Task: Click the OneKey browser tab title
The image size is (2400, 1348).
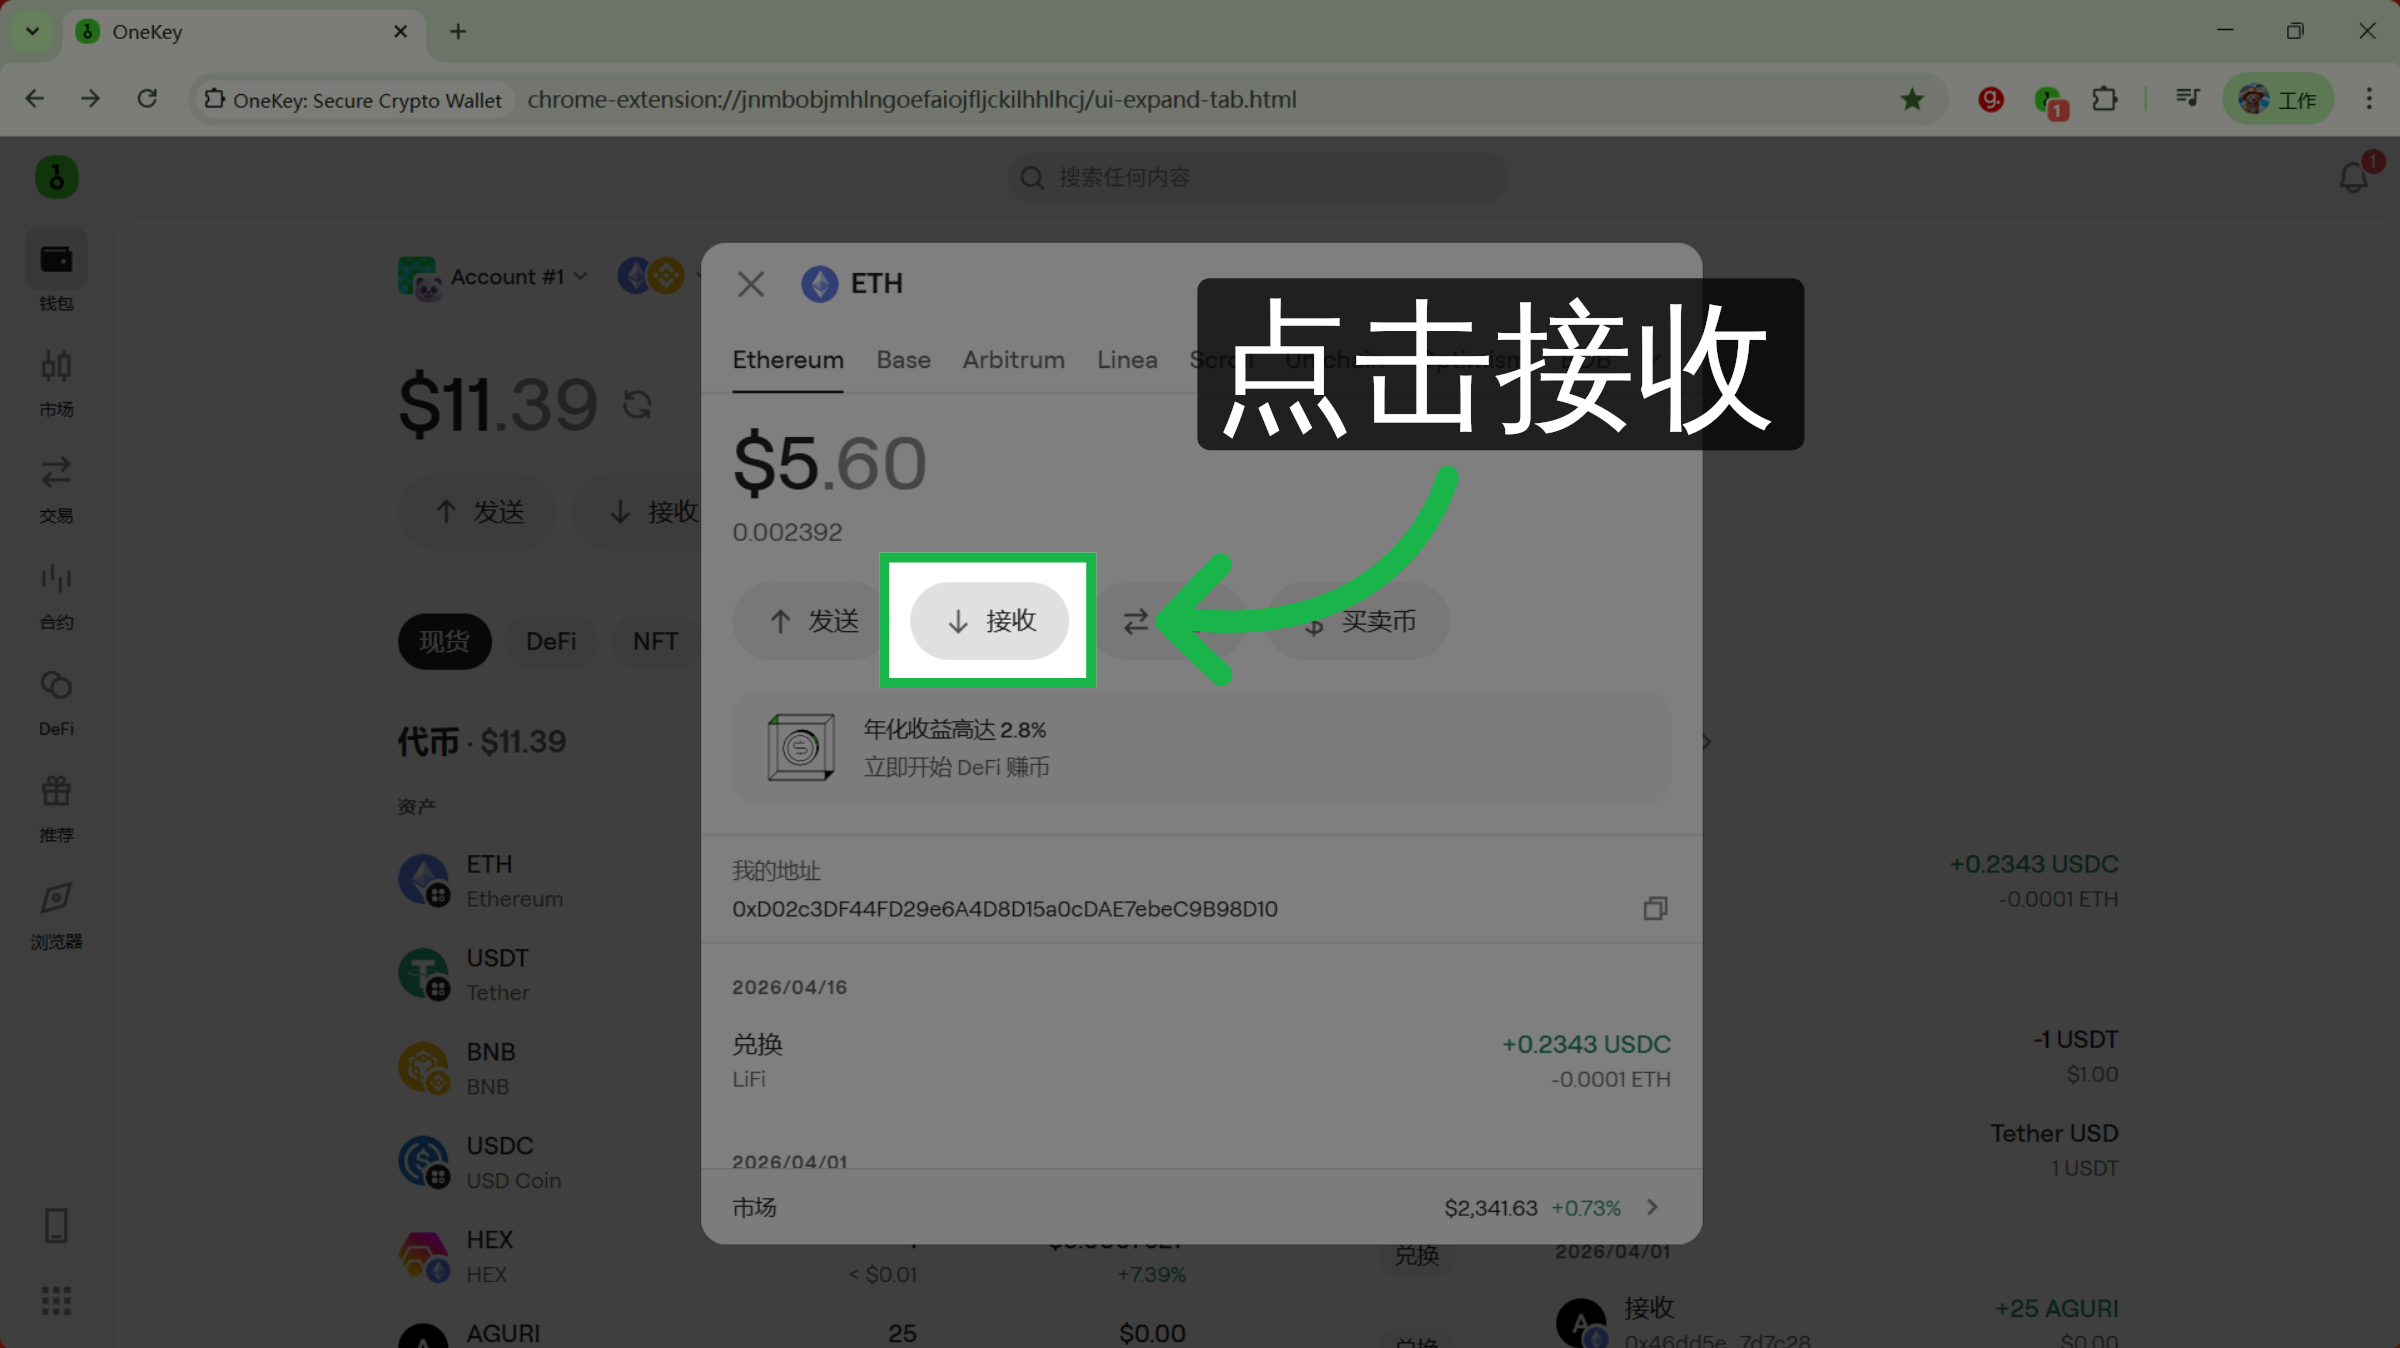Action: [147, 32]
